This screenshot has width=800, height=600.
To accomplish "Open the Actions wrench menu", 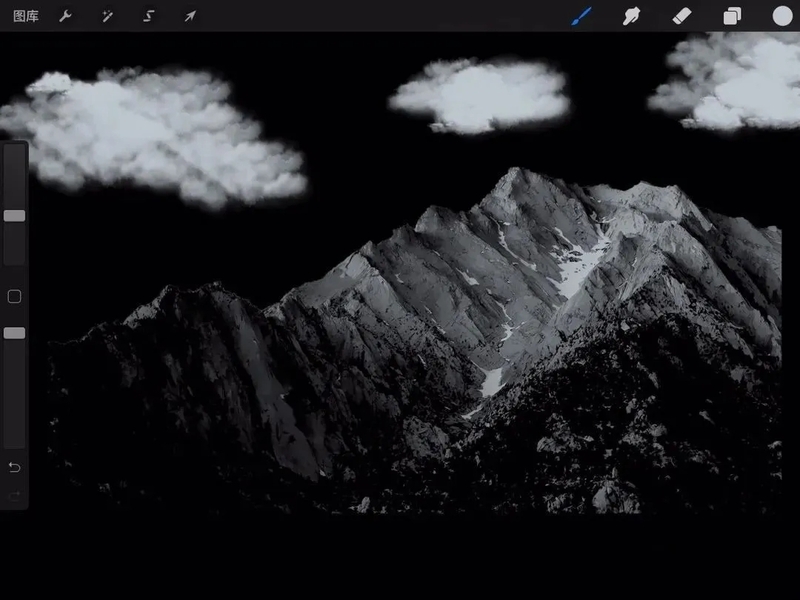I will point(65,16).
